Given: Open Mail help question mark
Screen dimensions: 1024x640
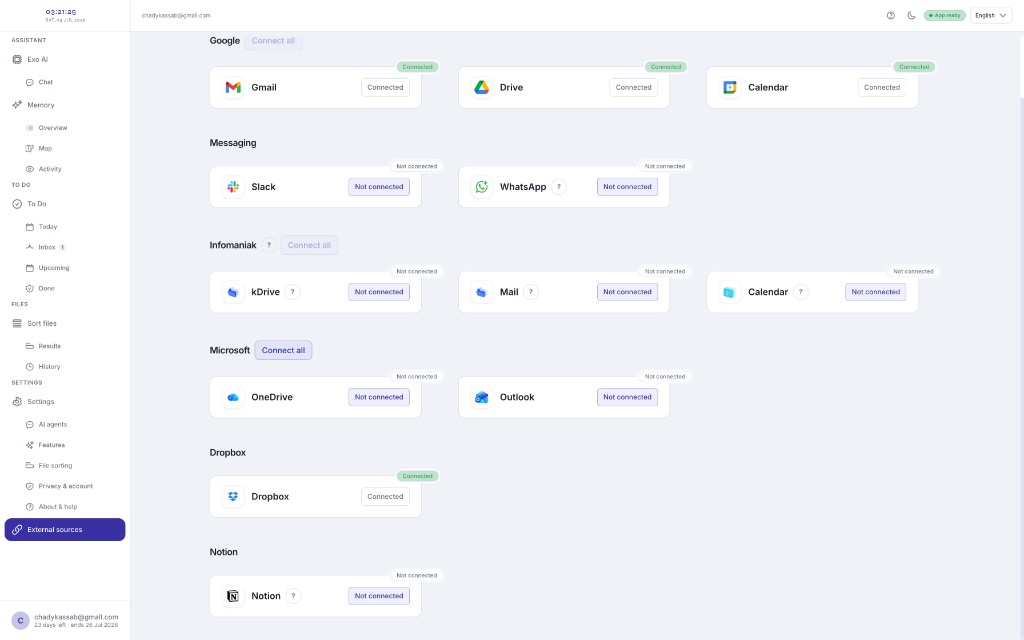Looking at the screenshot, I should click(531, 292).
